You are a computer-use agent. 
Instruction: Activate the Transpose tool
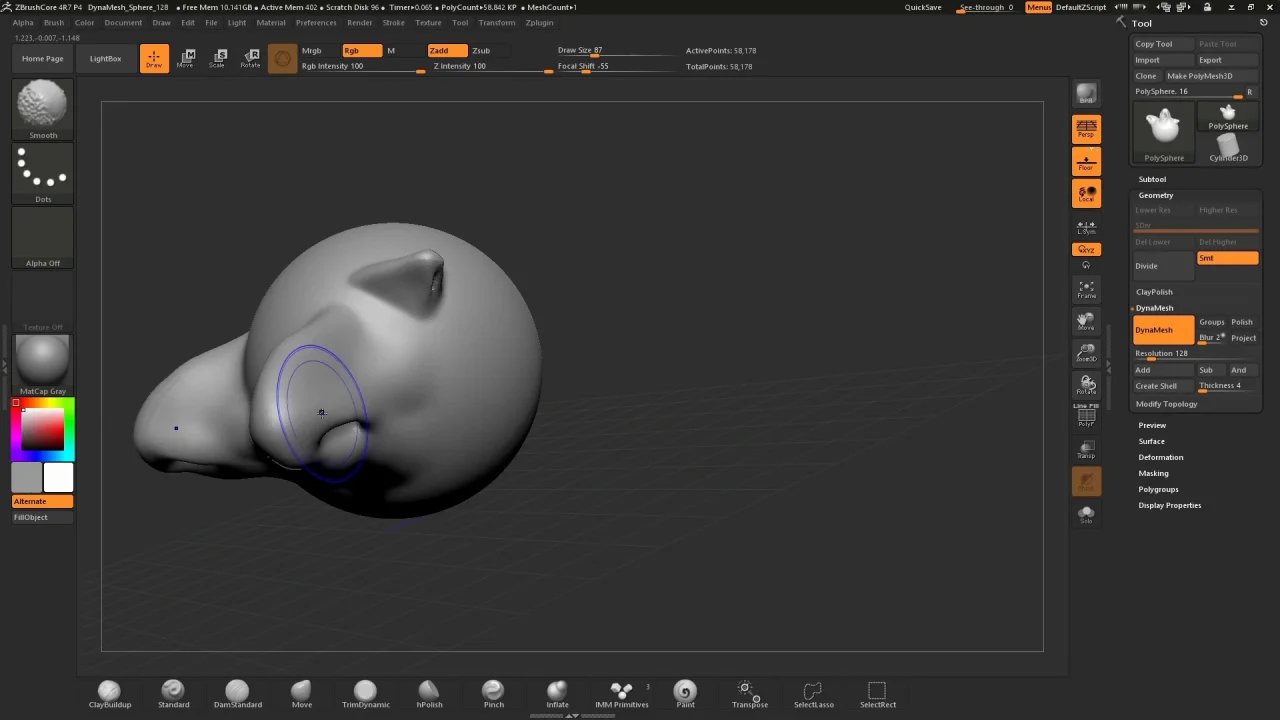pyautogui.click(x=749, y=694)
